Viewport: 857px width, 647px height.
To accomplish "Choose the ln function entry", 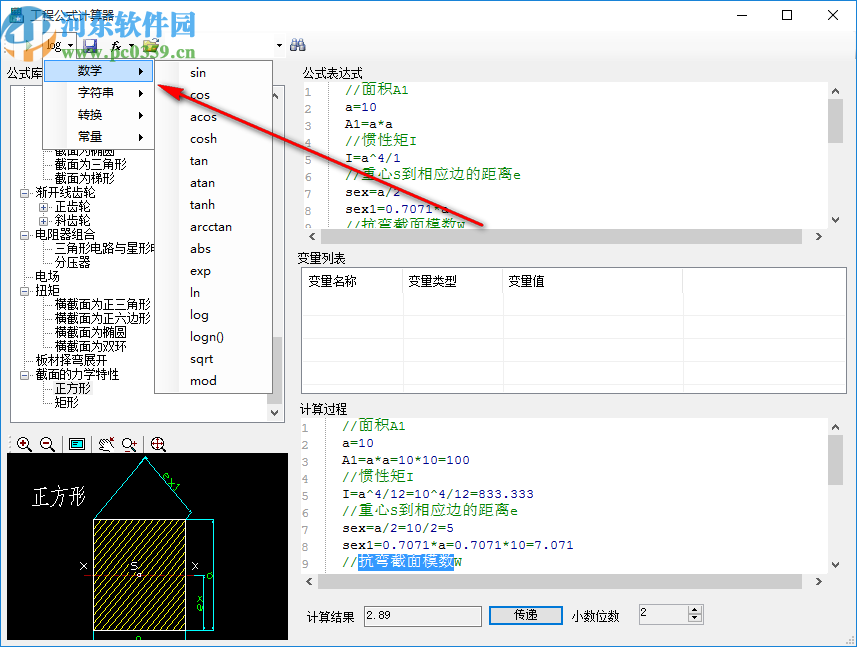I will click(x=214, y=293).
